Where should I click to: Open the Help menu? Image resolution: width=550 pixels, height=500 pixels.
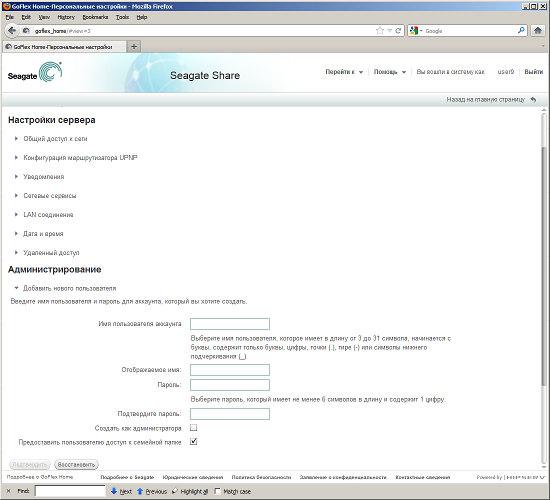tap(142, 17)
